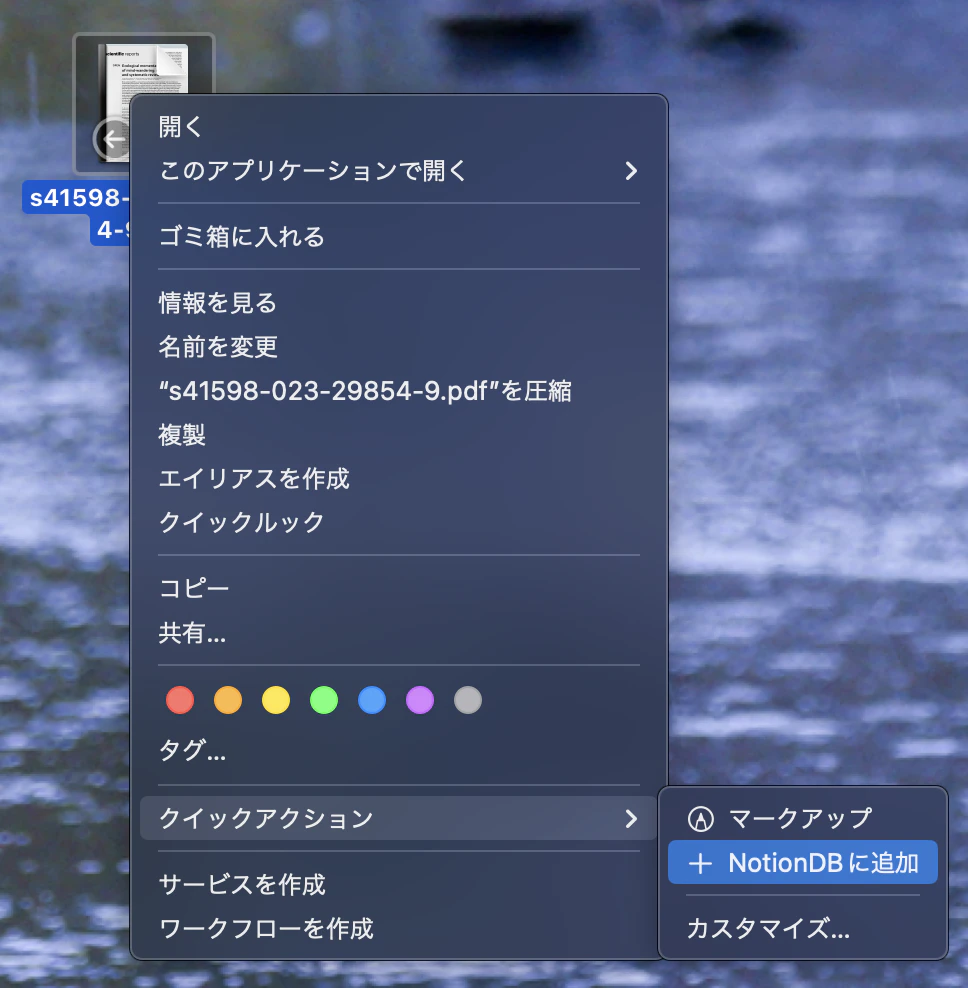Choose 情報を見る menu entry
Screen dimensions: 968x988
(398, 302)
